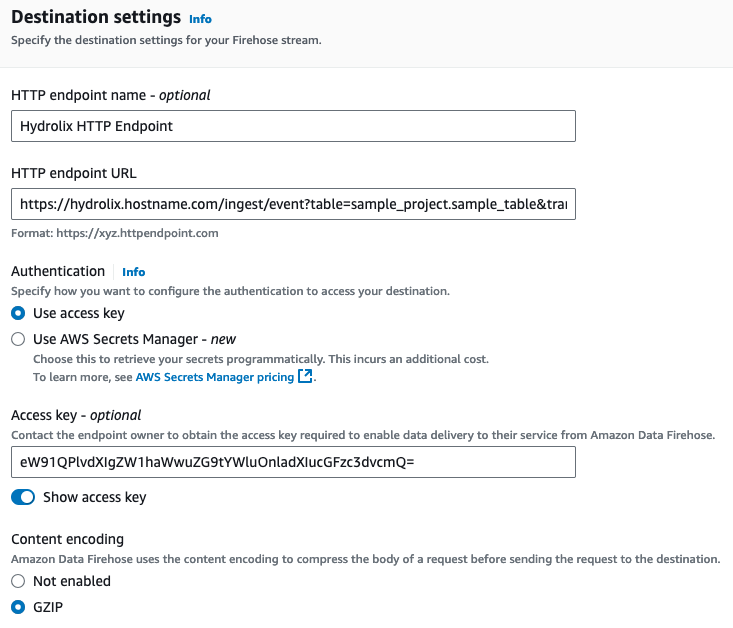Click the Show access key label text
Viewport: 733px width, 628px height.
coord(94,497)
